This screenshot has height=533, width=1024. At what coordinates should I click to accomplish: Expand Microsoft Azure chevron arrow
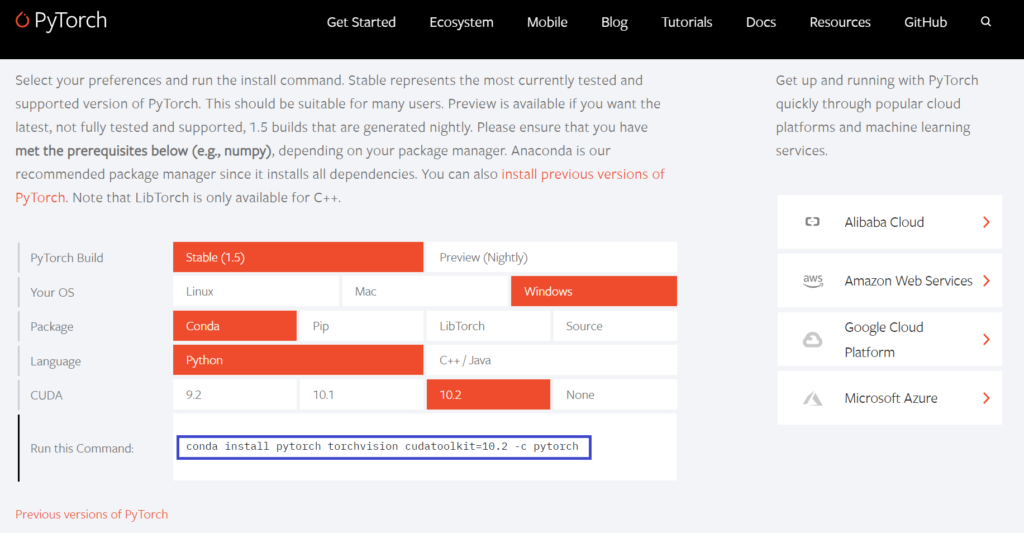(986, 398)
